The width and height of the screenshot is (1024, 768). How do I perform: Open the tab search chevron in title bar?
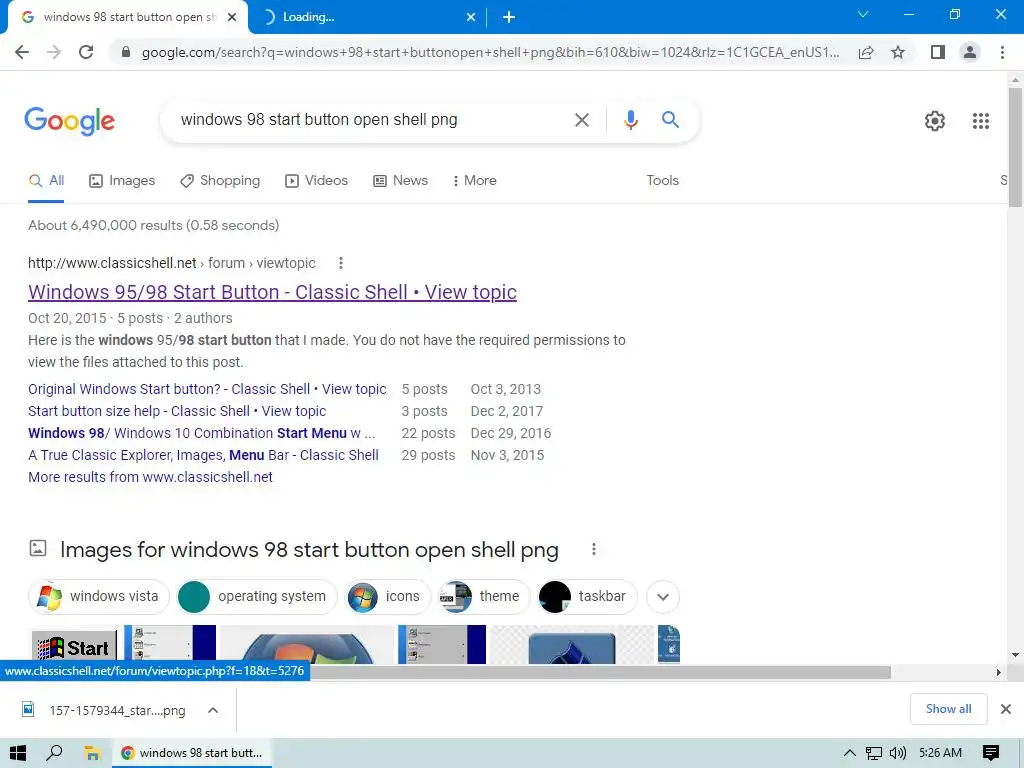pyautogui.click(x=863, y=14)
